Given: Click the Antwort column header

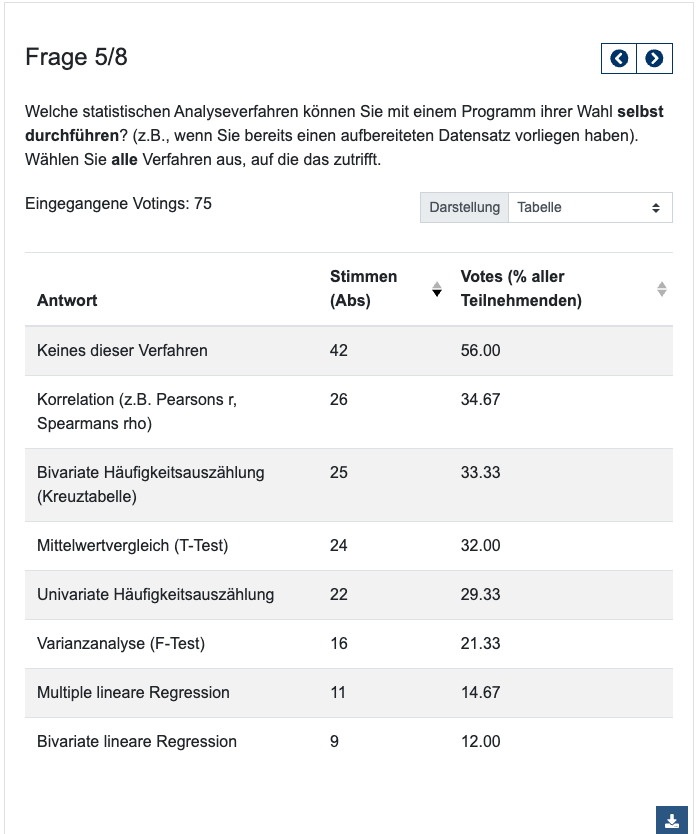Looking at the screenshot, I should (x=67, y=300).
